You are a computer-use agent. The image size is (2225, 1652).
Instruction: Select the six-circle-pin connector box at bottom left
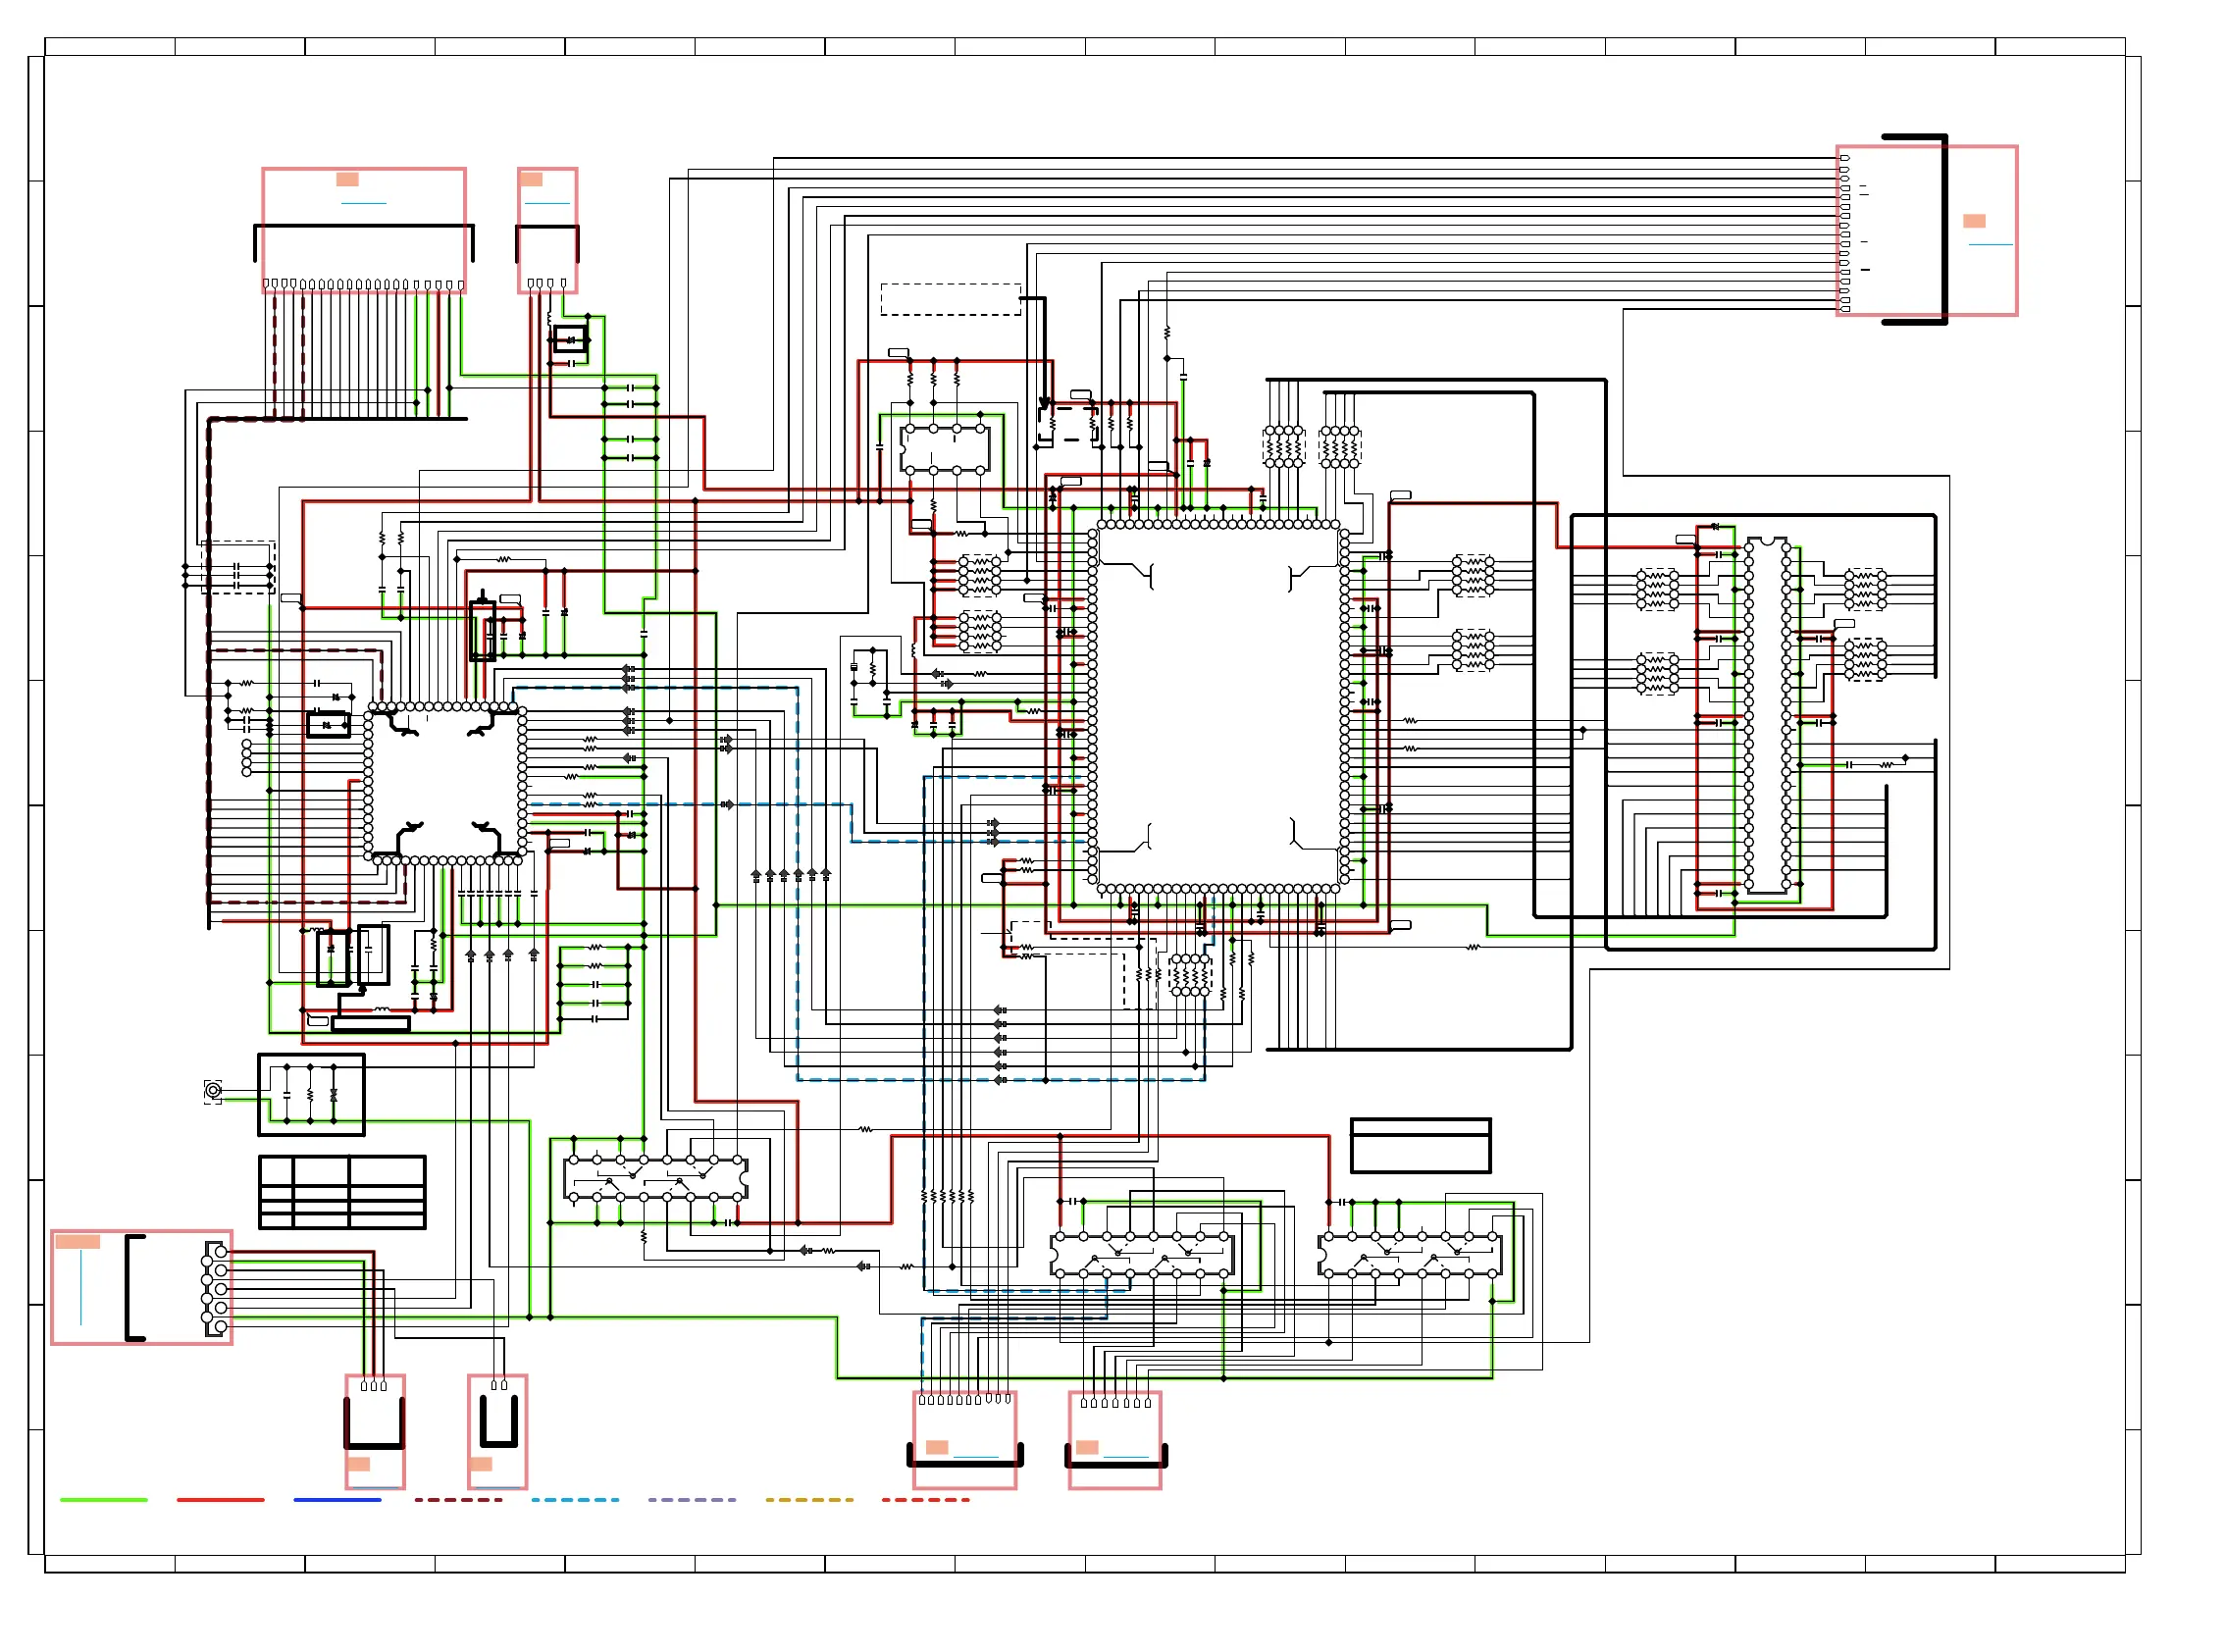point(141,1287)
